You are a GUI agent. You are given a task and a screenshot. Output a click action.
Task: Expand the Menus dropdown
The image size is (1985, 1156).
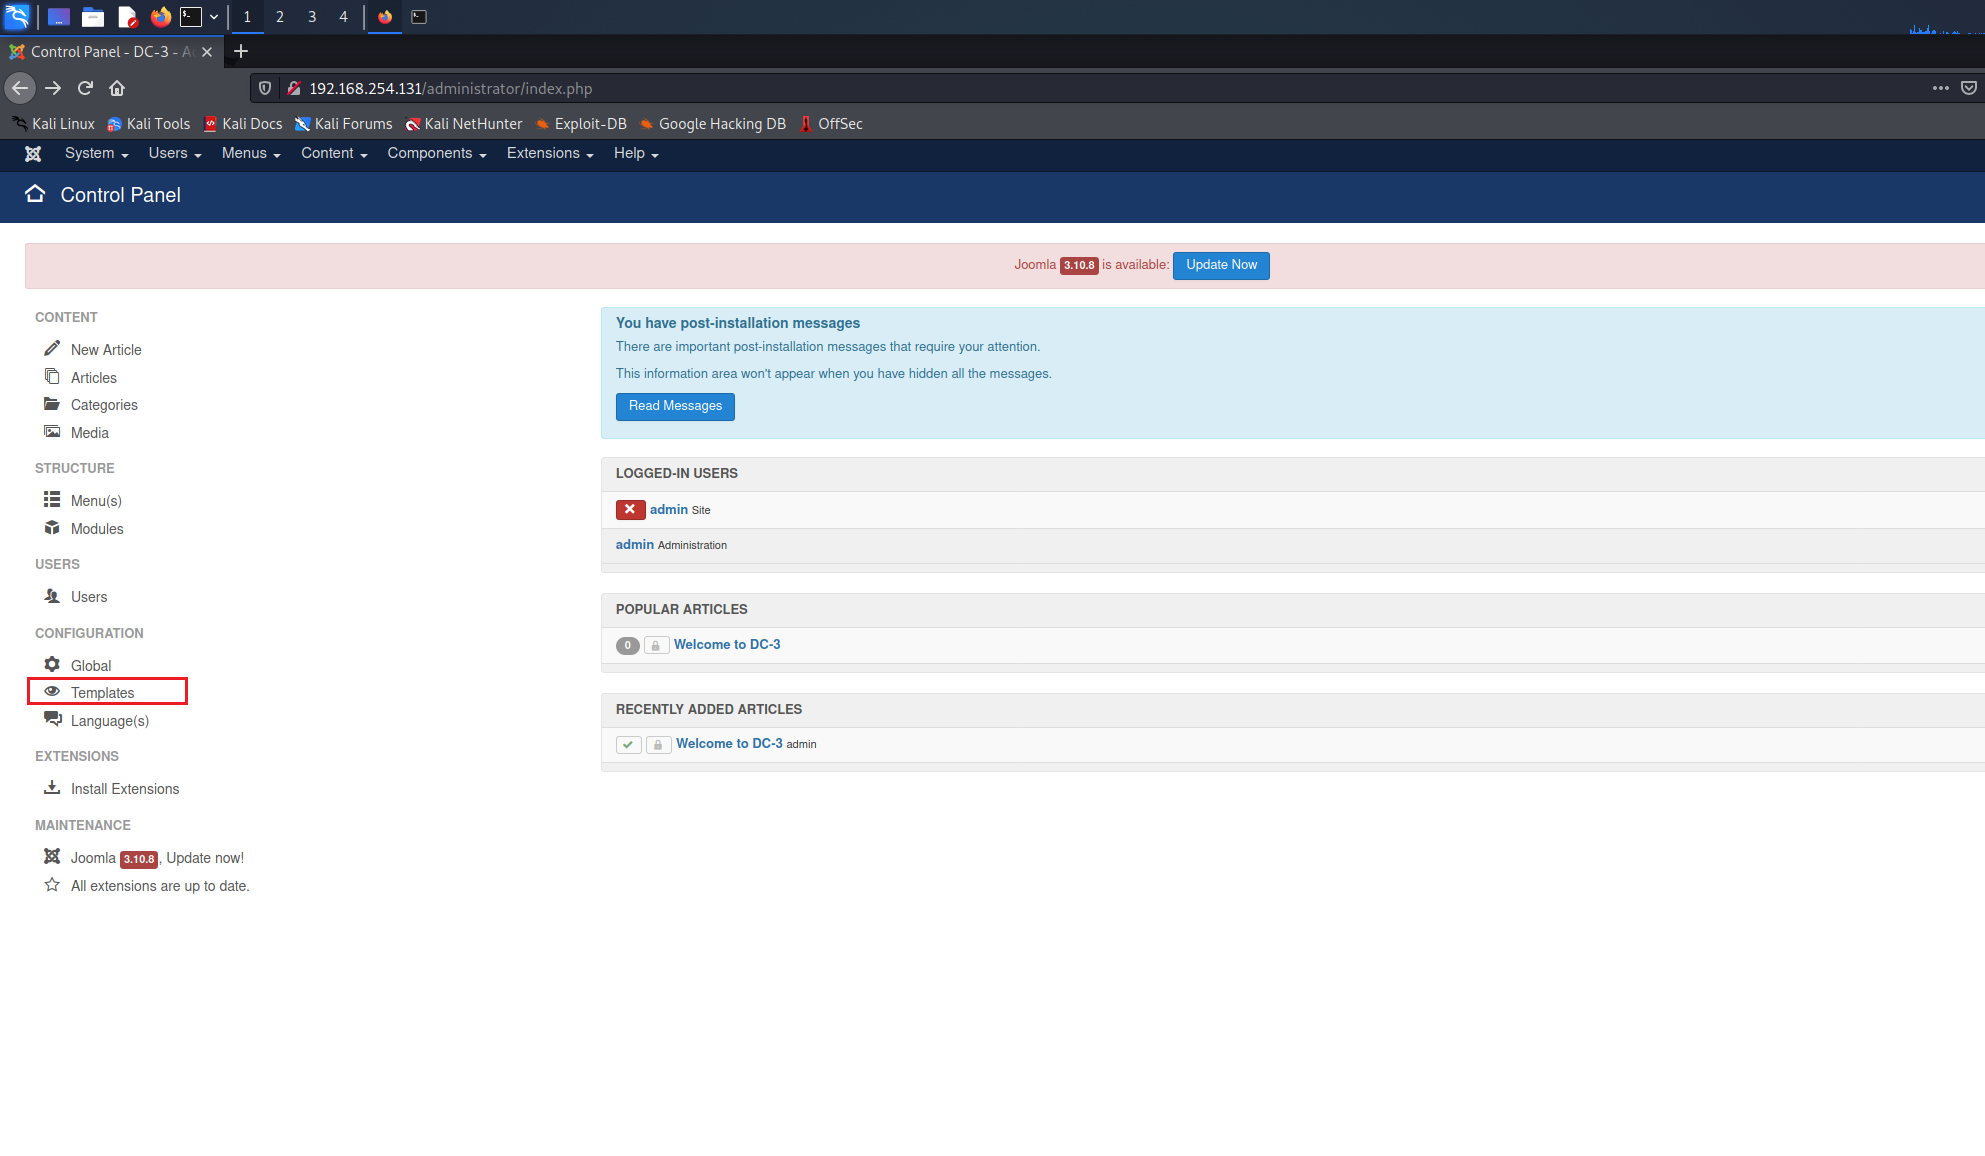(x=251, y=153)
